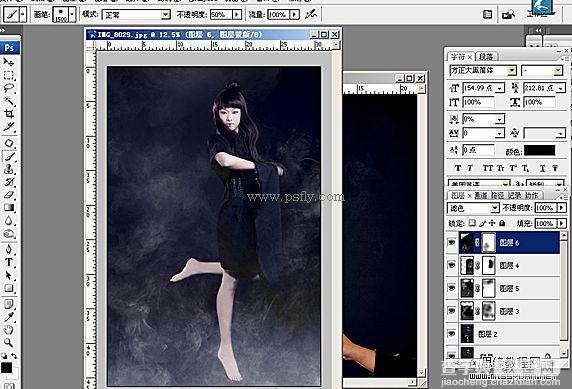Toggle lock position in Layers panel

pos(492,223)
